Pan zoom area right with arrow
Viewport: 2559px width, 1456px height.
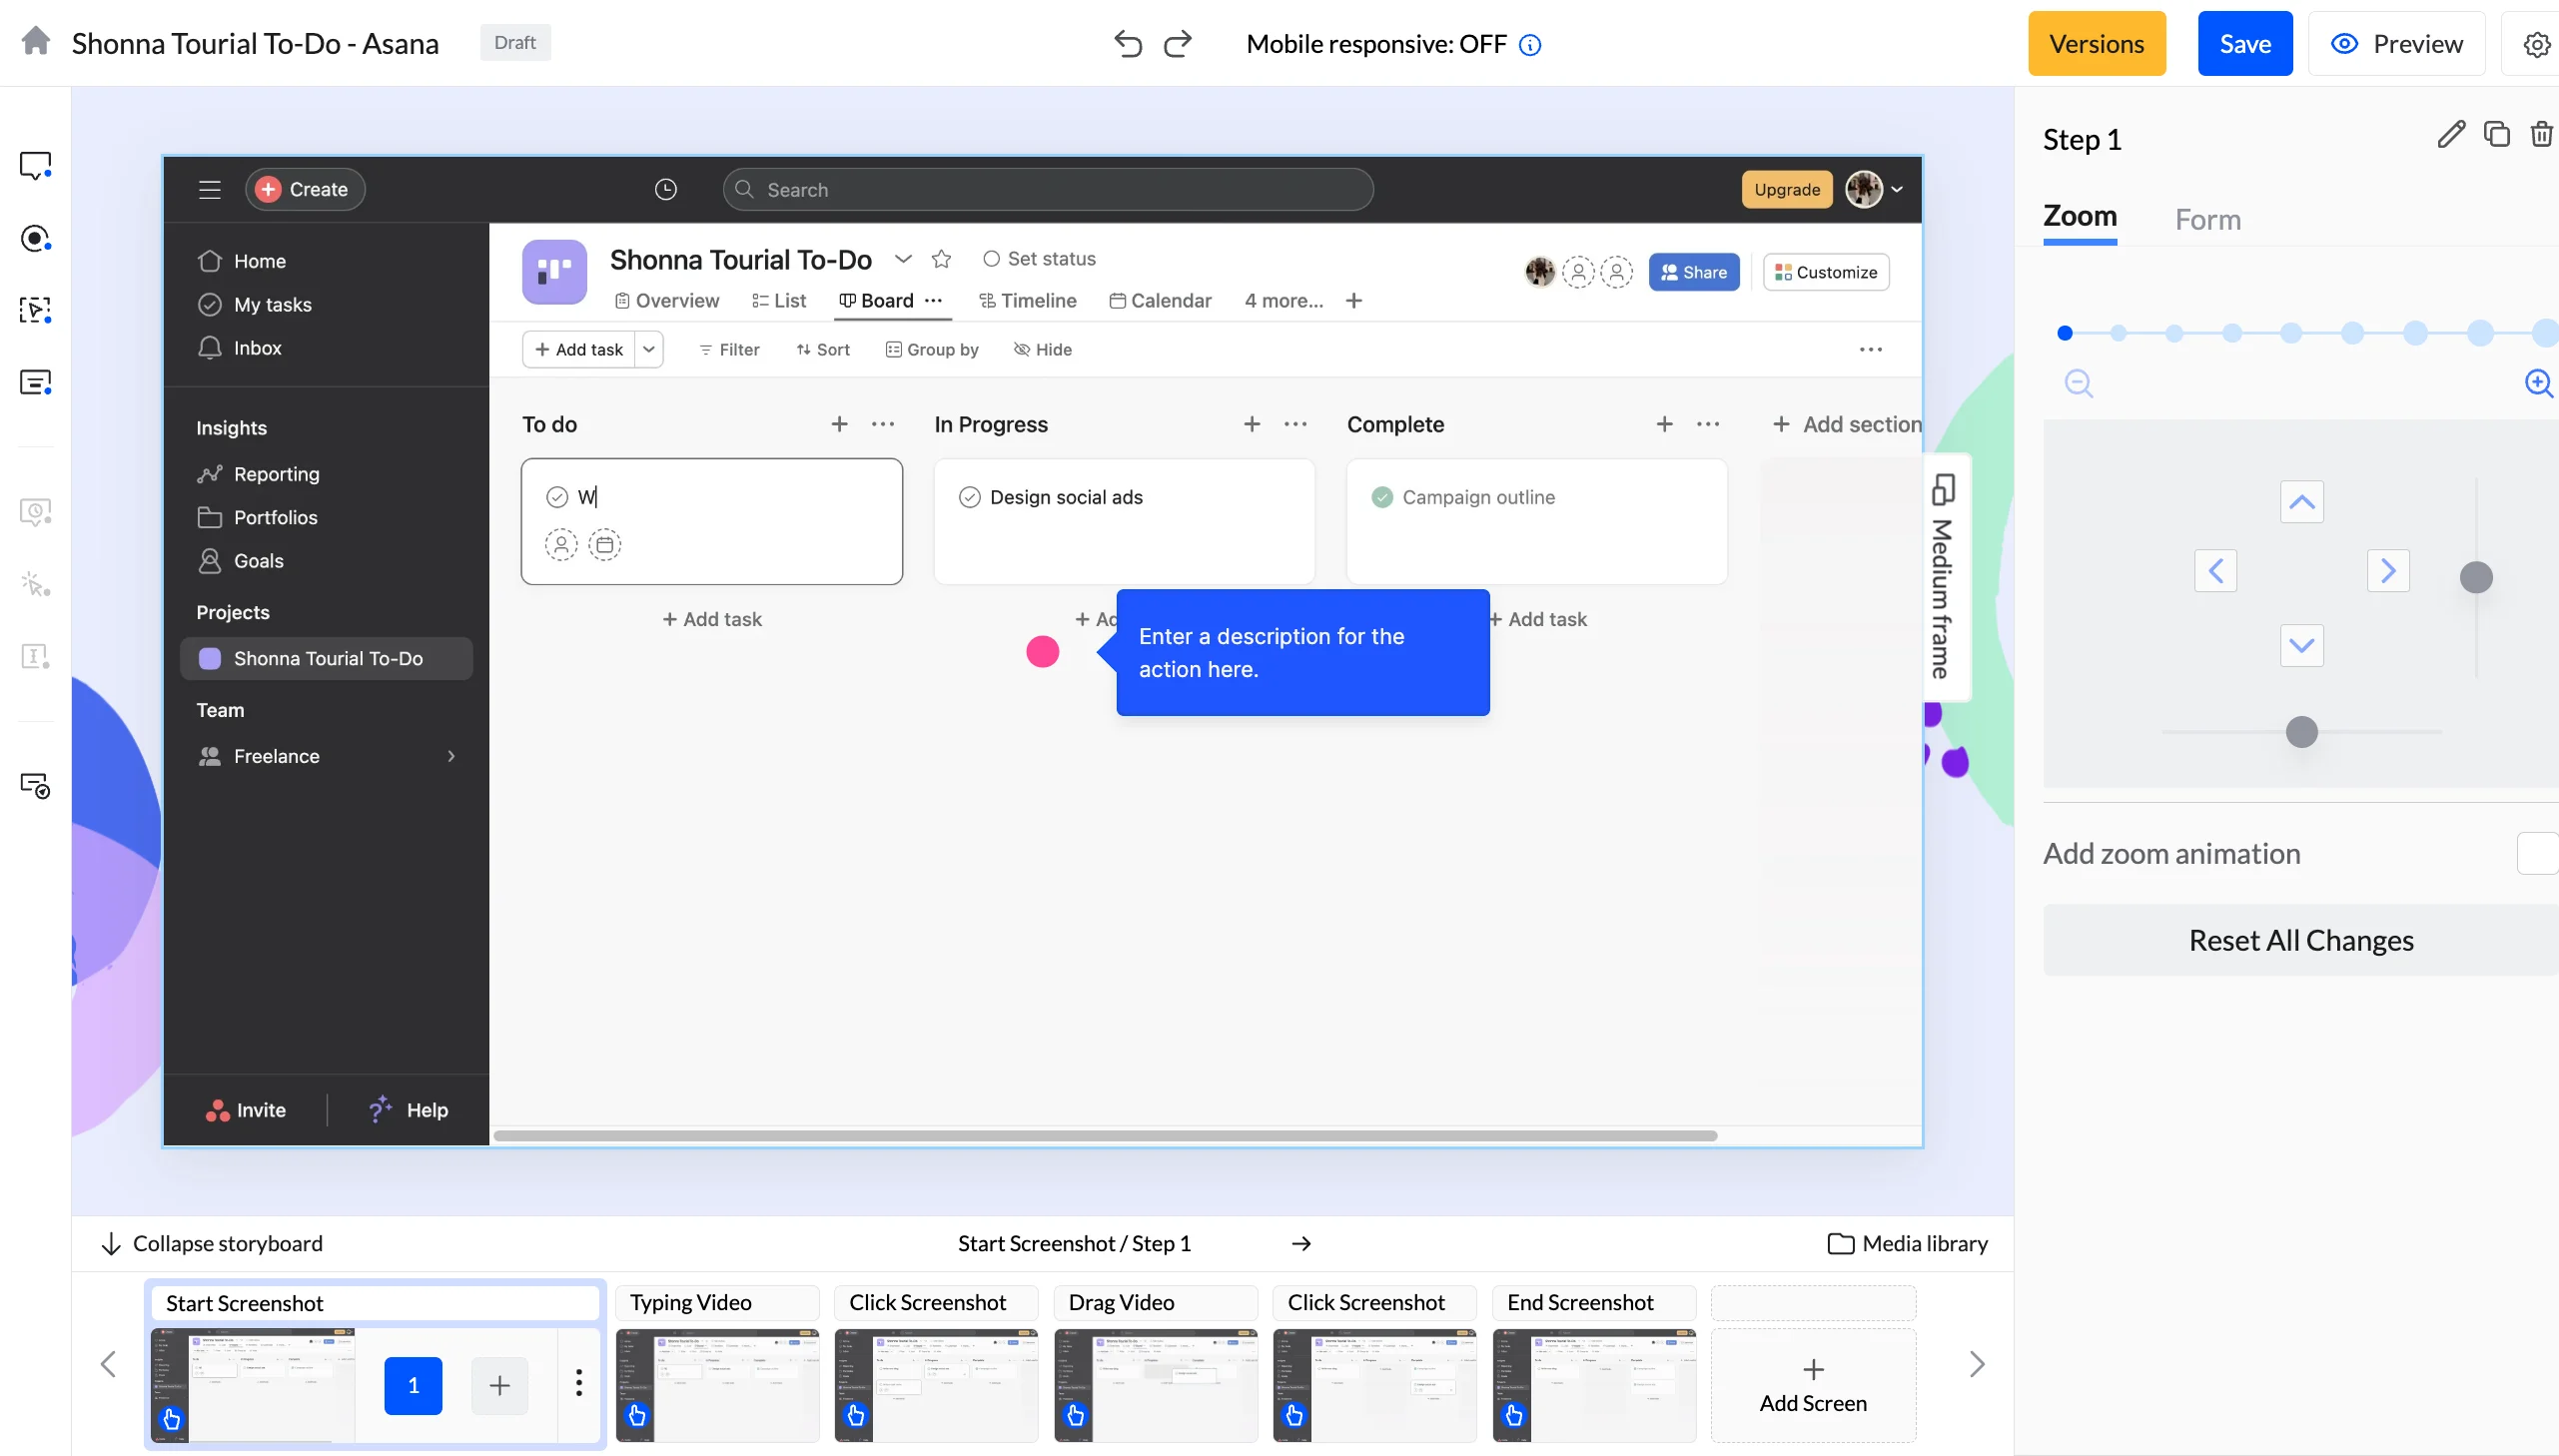(x=2388, y=571)
